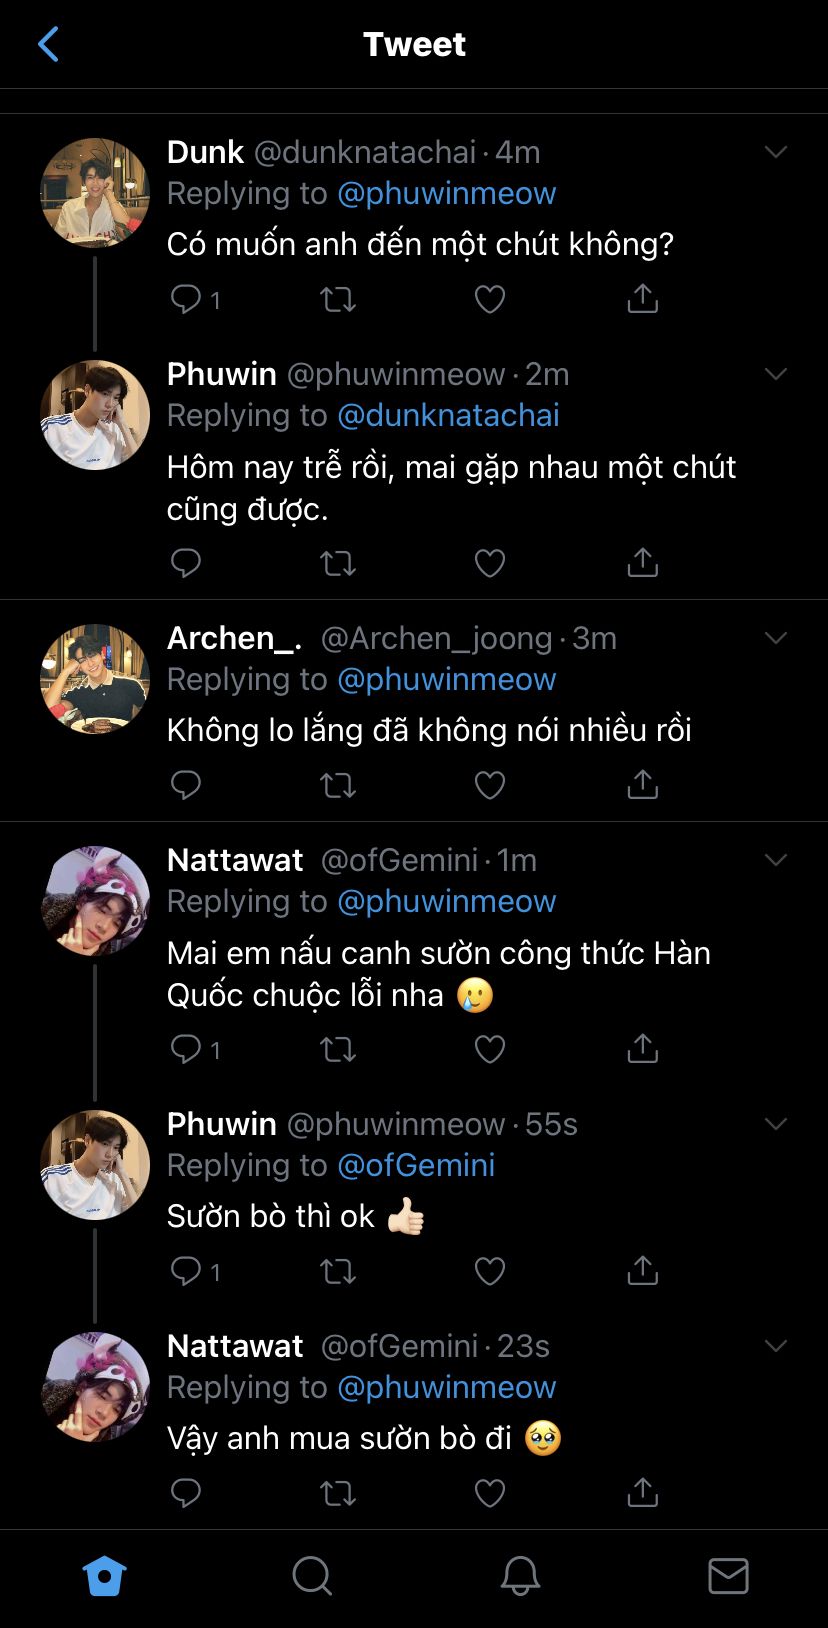
Task: Heart Archen_'s reply tweet
Action: [x=489, y=785]
